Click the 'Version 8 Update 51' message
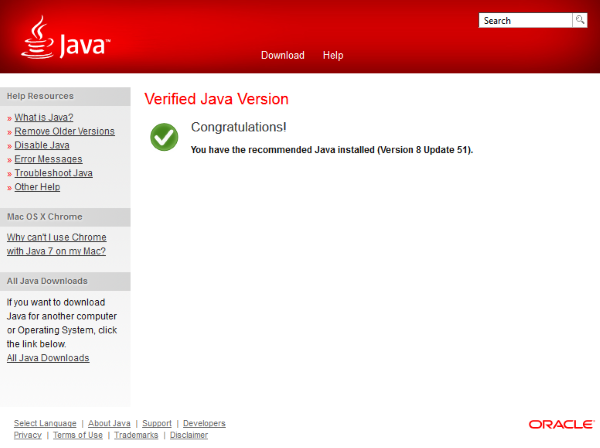 [x=332, y=150]
